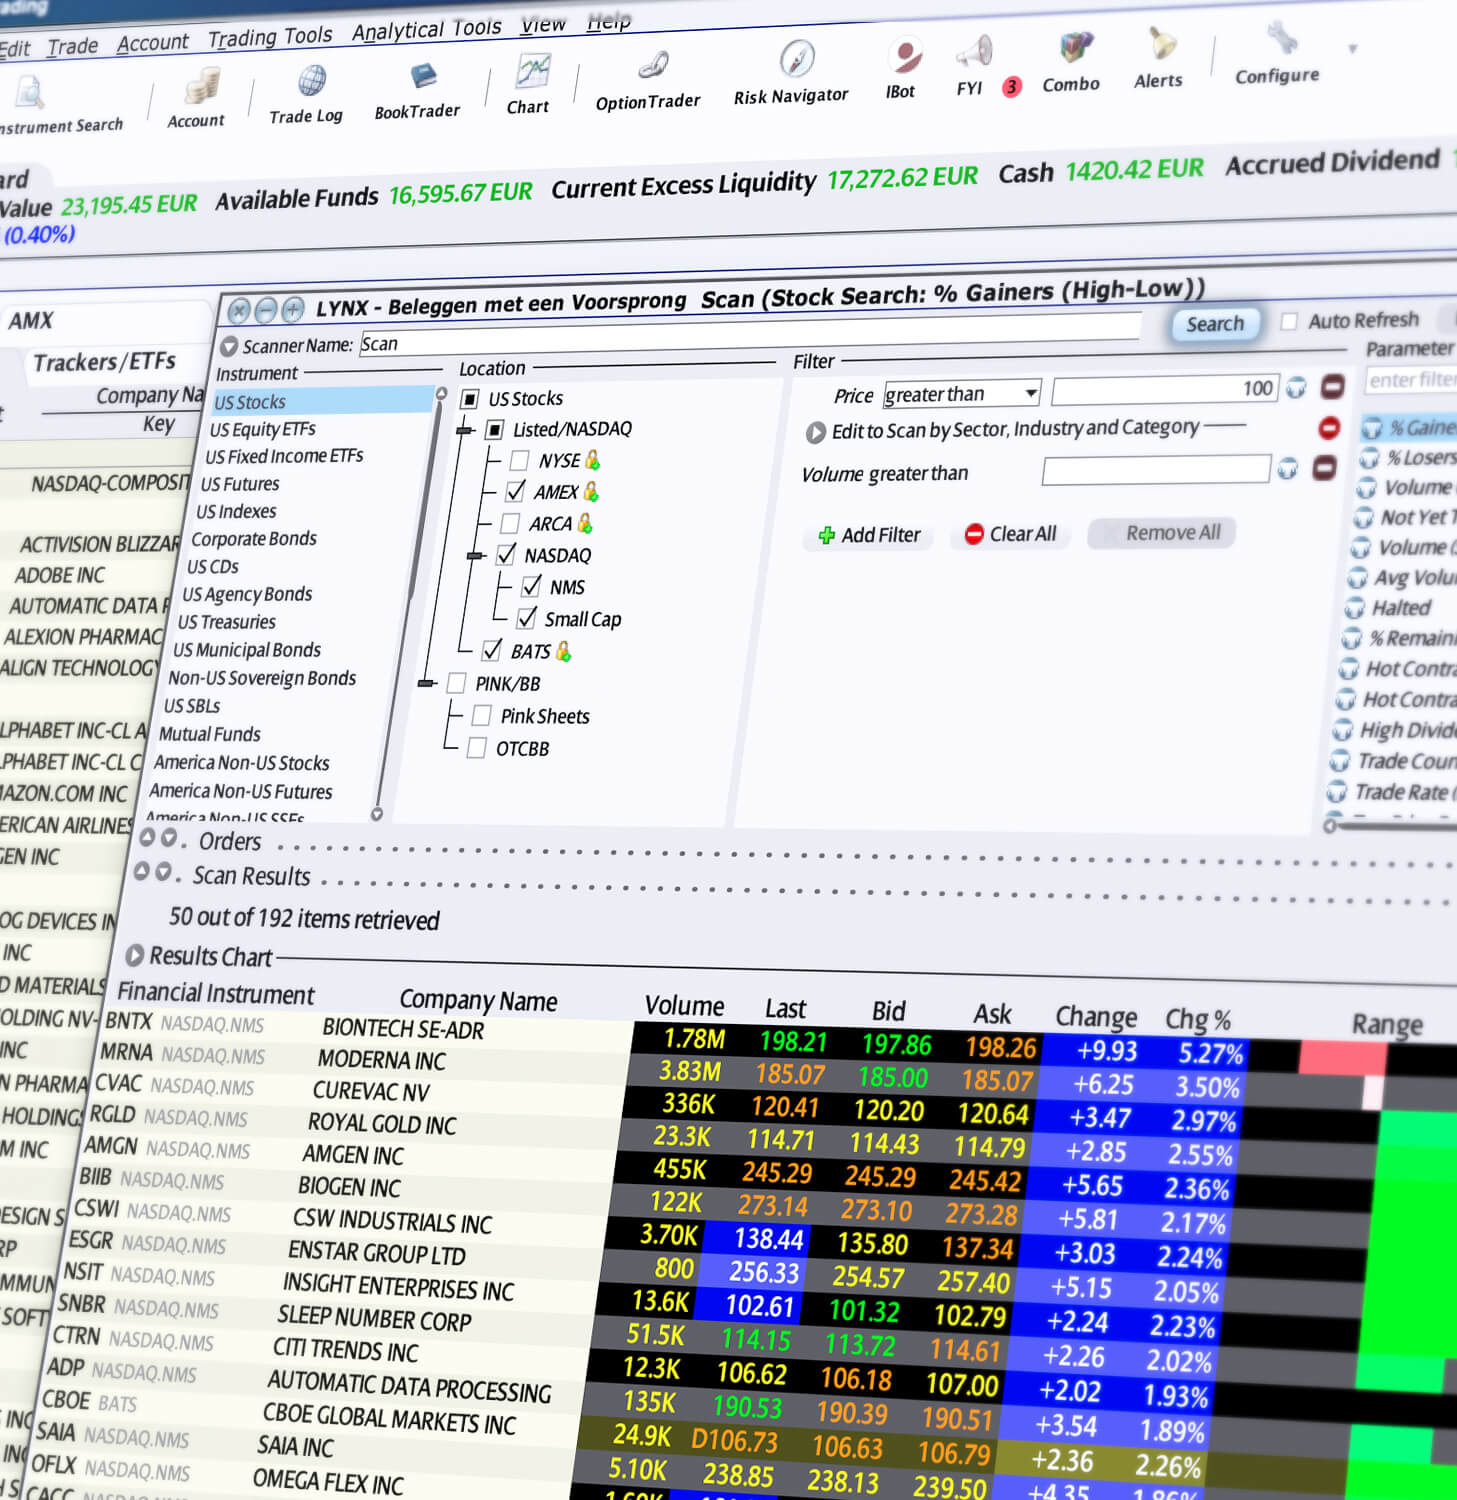Click the Volume greater than input field
Screen dimensions: 1457x1500
pyautogui.click(x=1155, y=470)
